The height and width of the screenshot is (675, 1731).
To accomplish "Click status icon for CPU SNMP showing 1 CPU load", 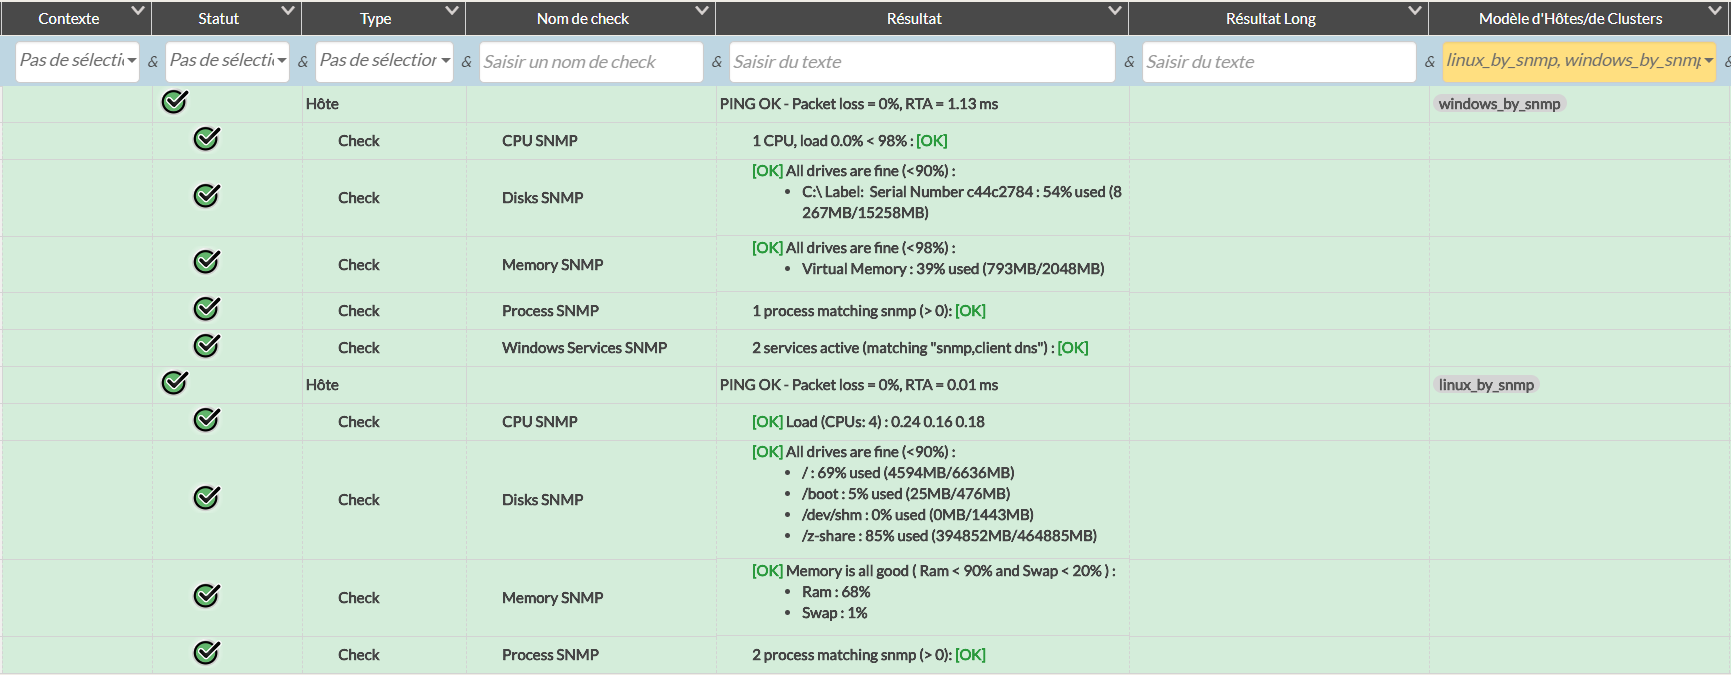I will tap(206, 139).
